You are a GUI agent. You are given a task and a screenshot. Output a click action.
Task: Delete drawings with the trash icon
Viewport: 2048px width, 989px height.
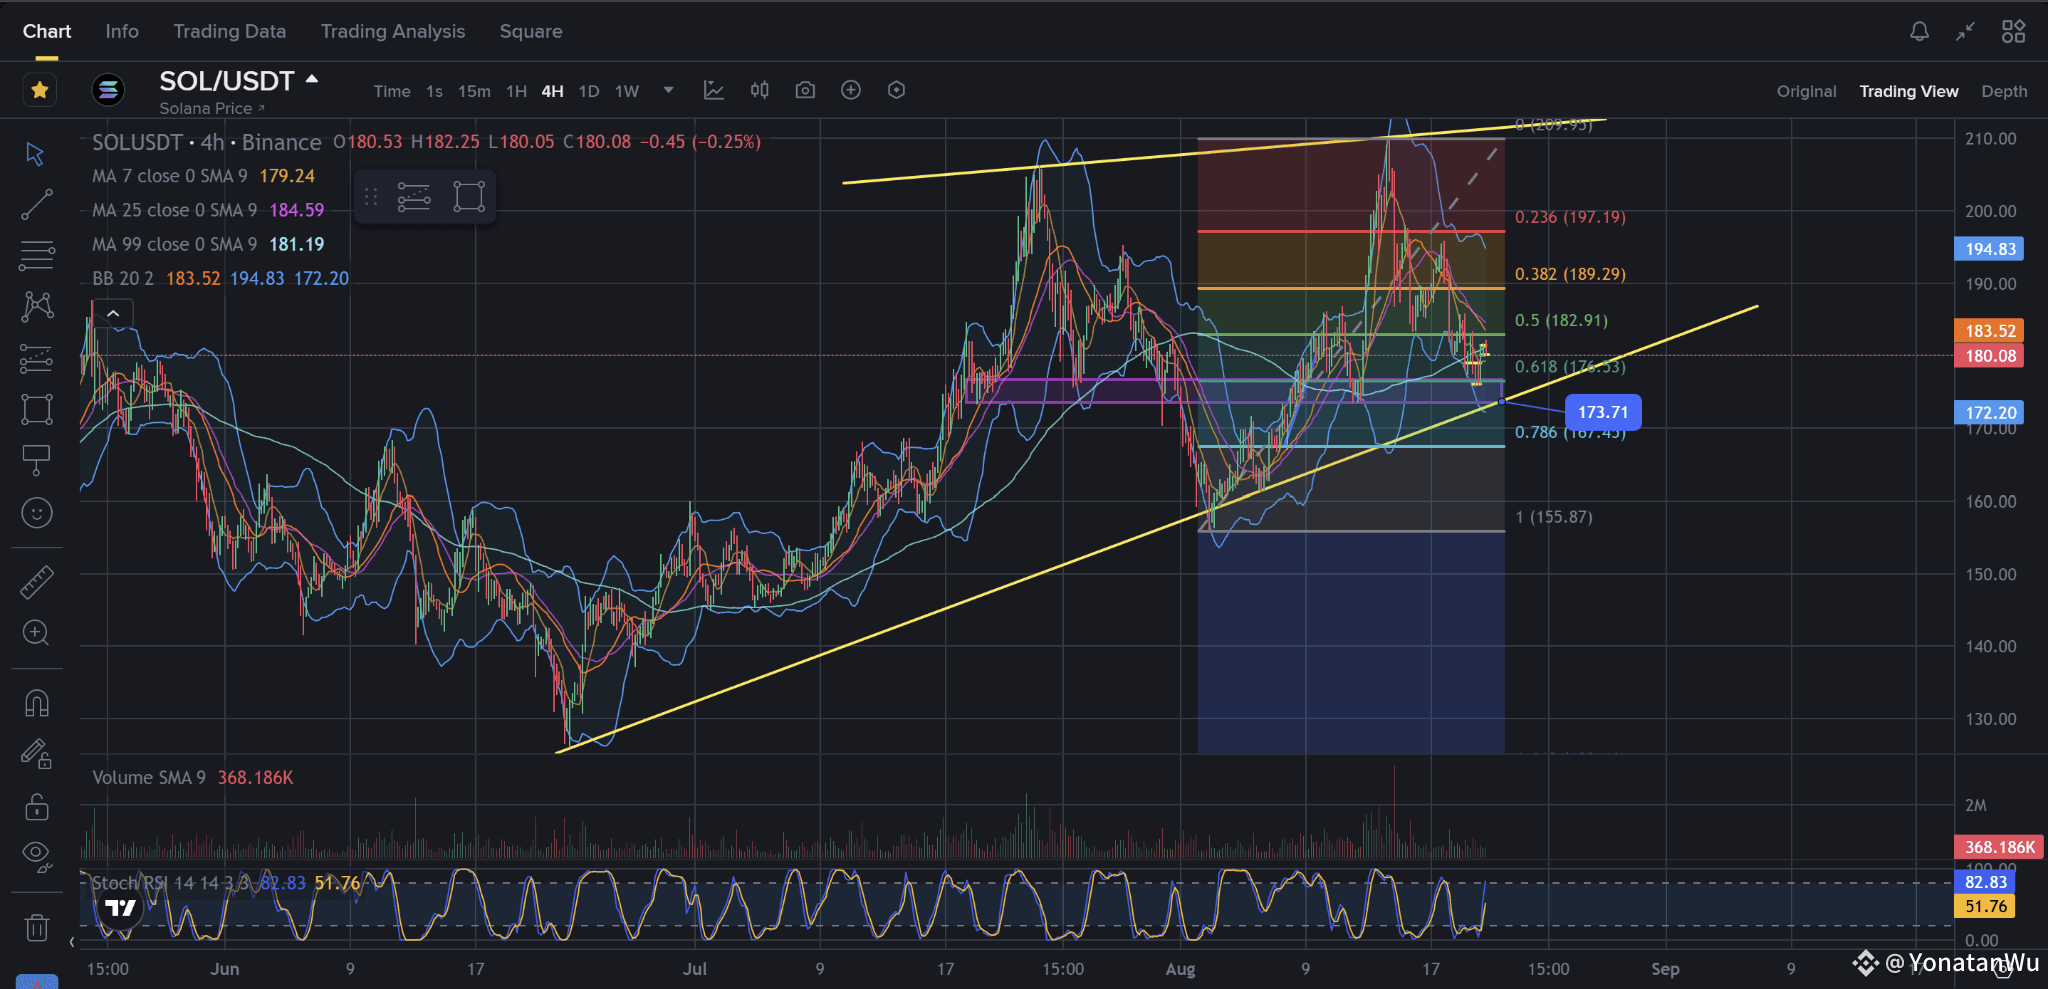[37, 927]
